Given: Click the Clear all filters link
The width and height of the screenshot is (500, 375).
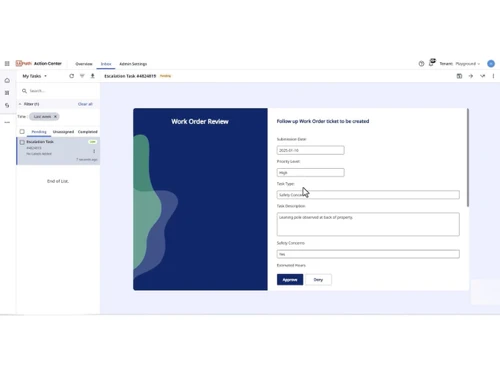Looking at the screenshot, I should coord(85,104).
